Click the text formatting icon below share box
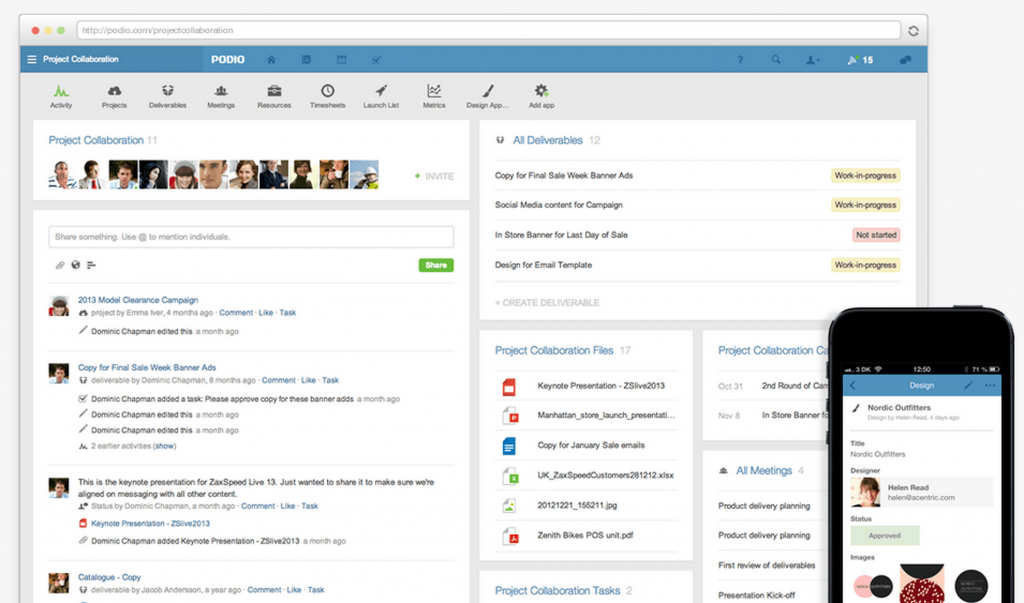The image size is (1024, 603). pos(91,265)
